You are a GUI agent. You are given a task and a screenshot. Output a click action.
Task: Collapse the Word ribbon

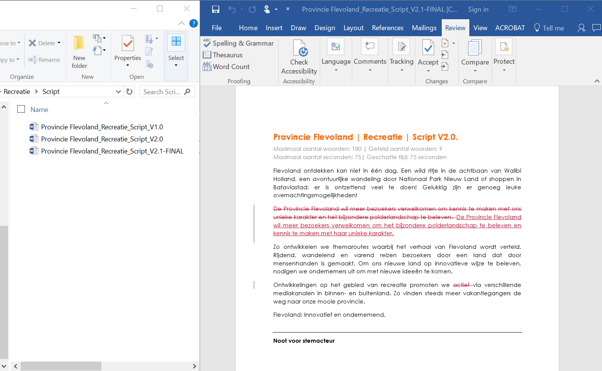[x=597, y=81]
